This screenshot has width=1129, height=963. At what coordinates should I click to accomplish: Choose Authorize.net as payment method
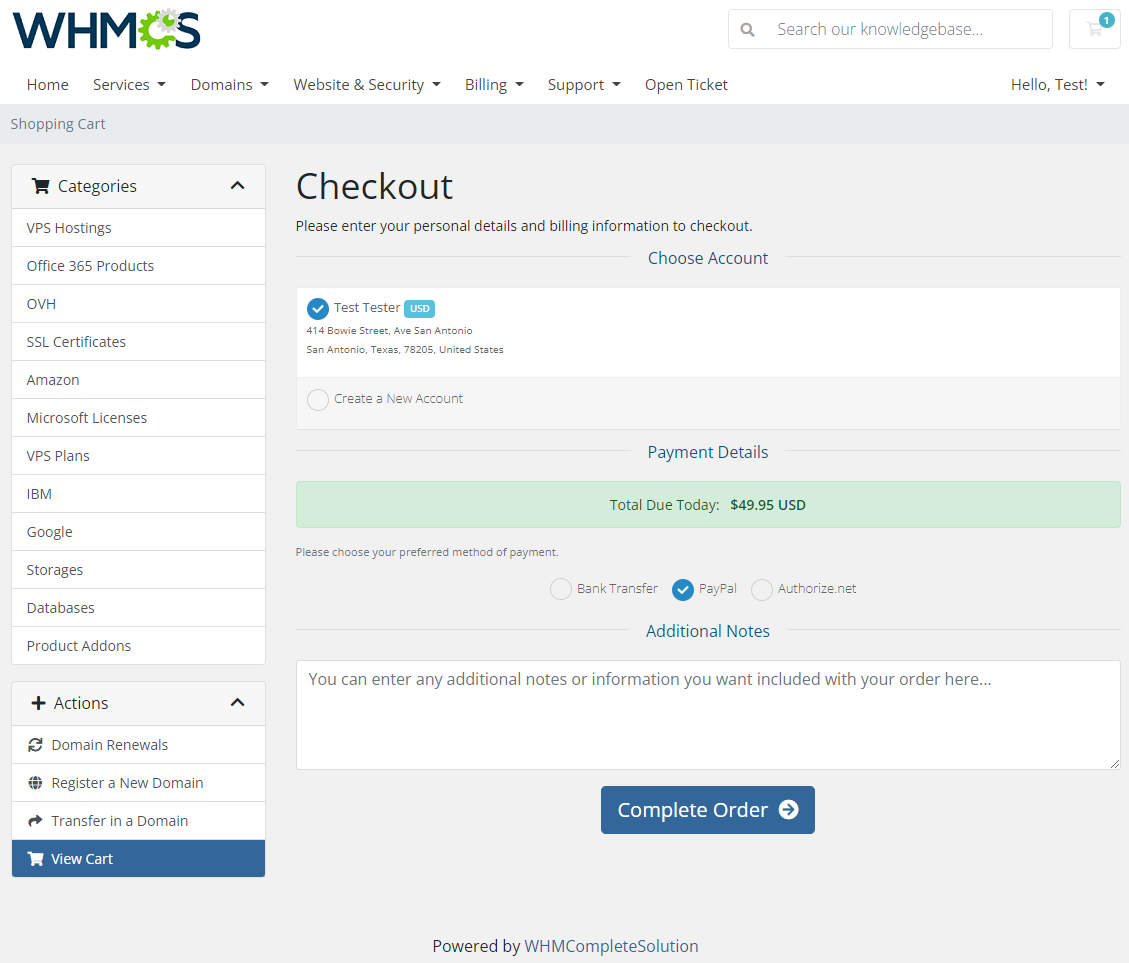761,589
